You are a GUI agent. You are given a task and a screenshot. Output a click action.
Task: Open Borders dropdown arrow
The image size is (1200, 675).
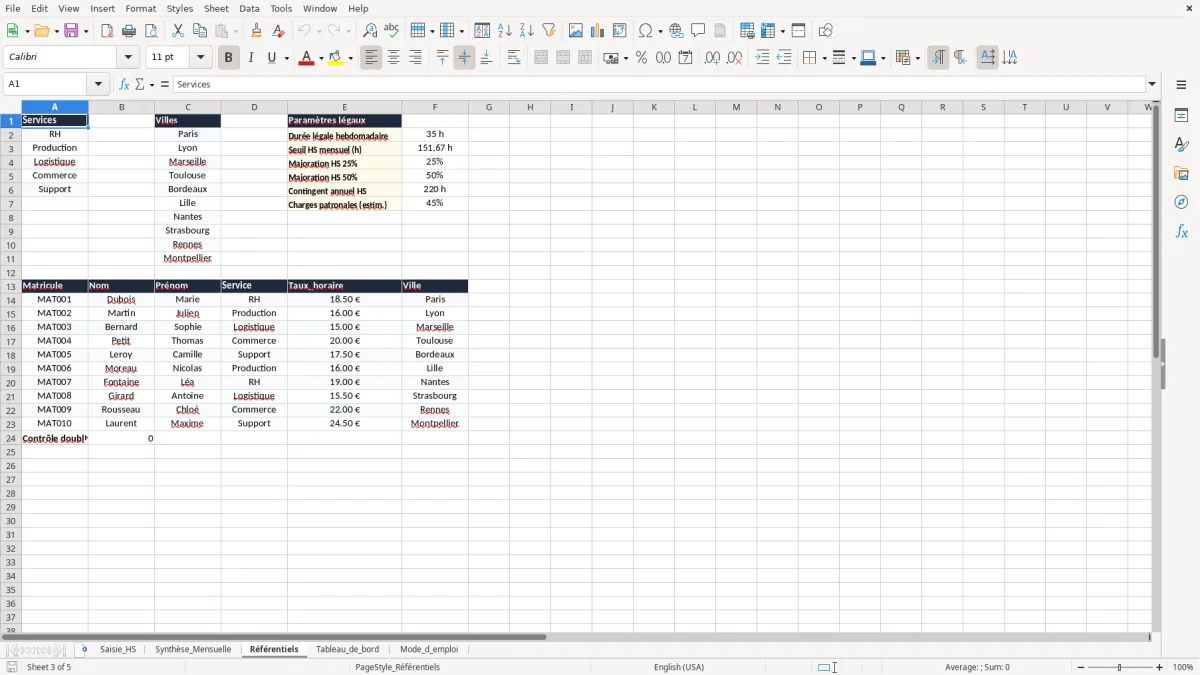click(x=824, y=58)
